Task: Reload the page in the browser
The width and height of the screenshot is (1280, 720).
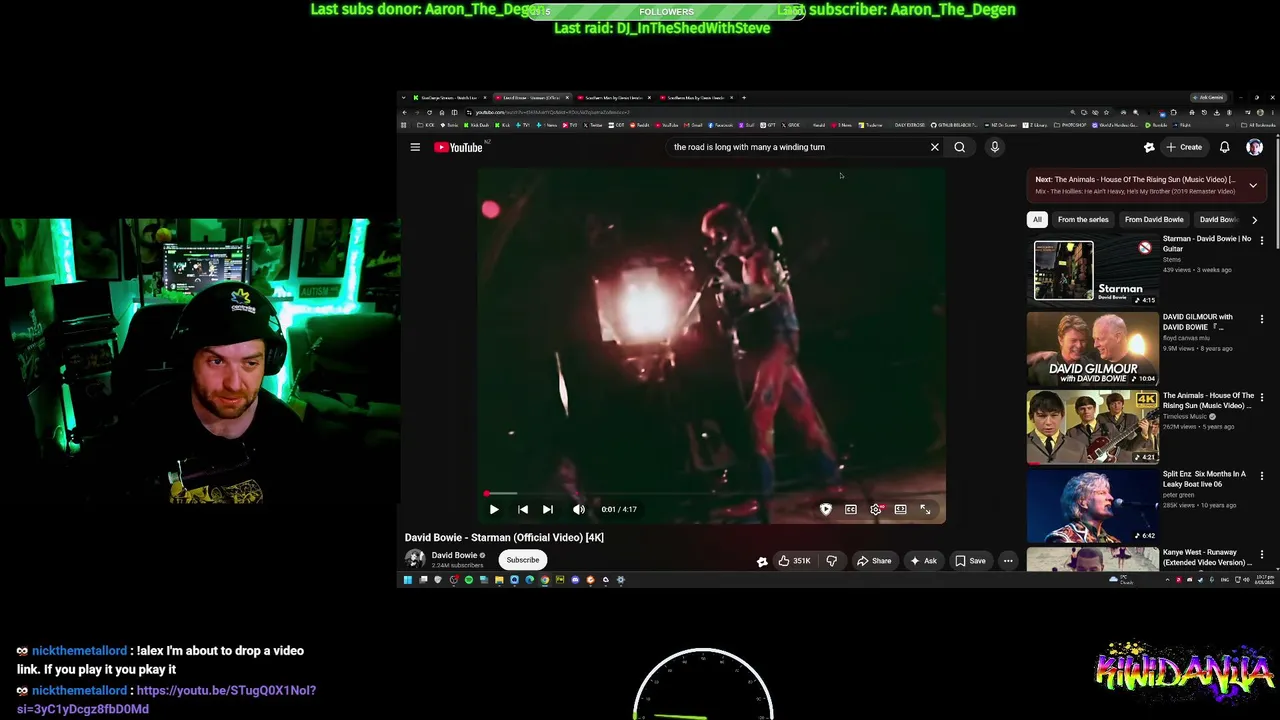Action: (429, 112)
